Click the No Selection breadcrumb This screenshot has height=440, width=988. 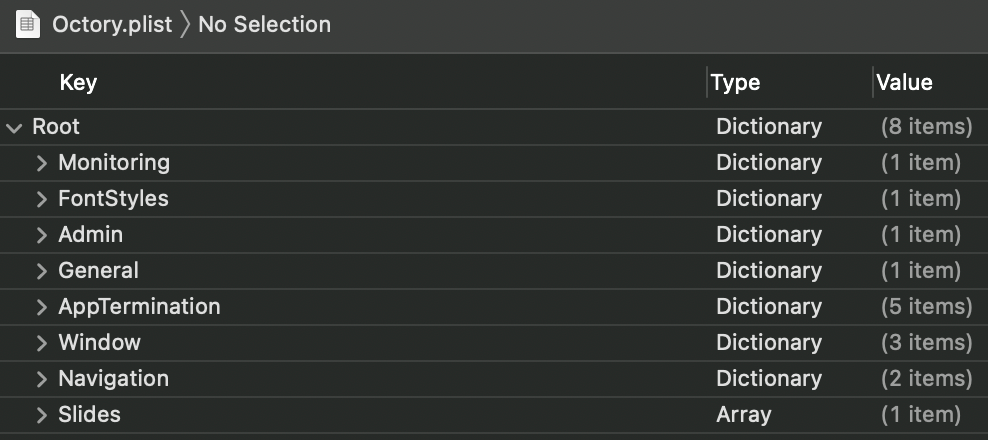pos(264,24)
